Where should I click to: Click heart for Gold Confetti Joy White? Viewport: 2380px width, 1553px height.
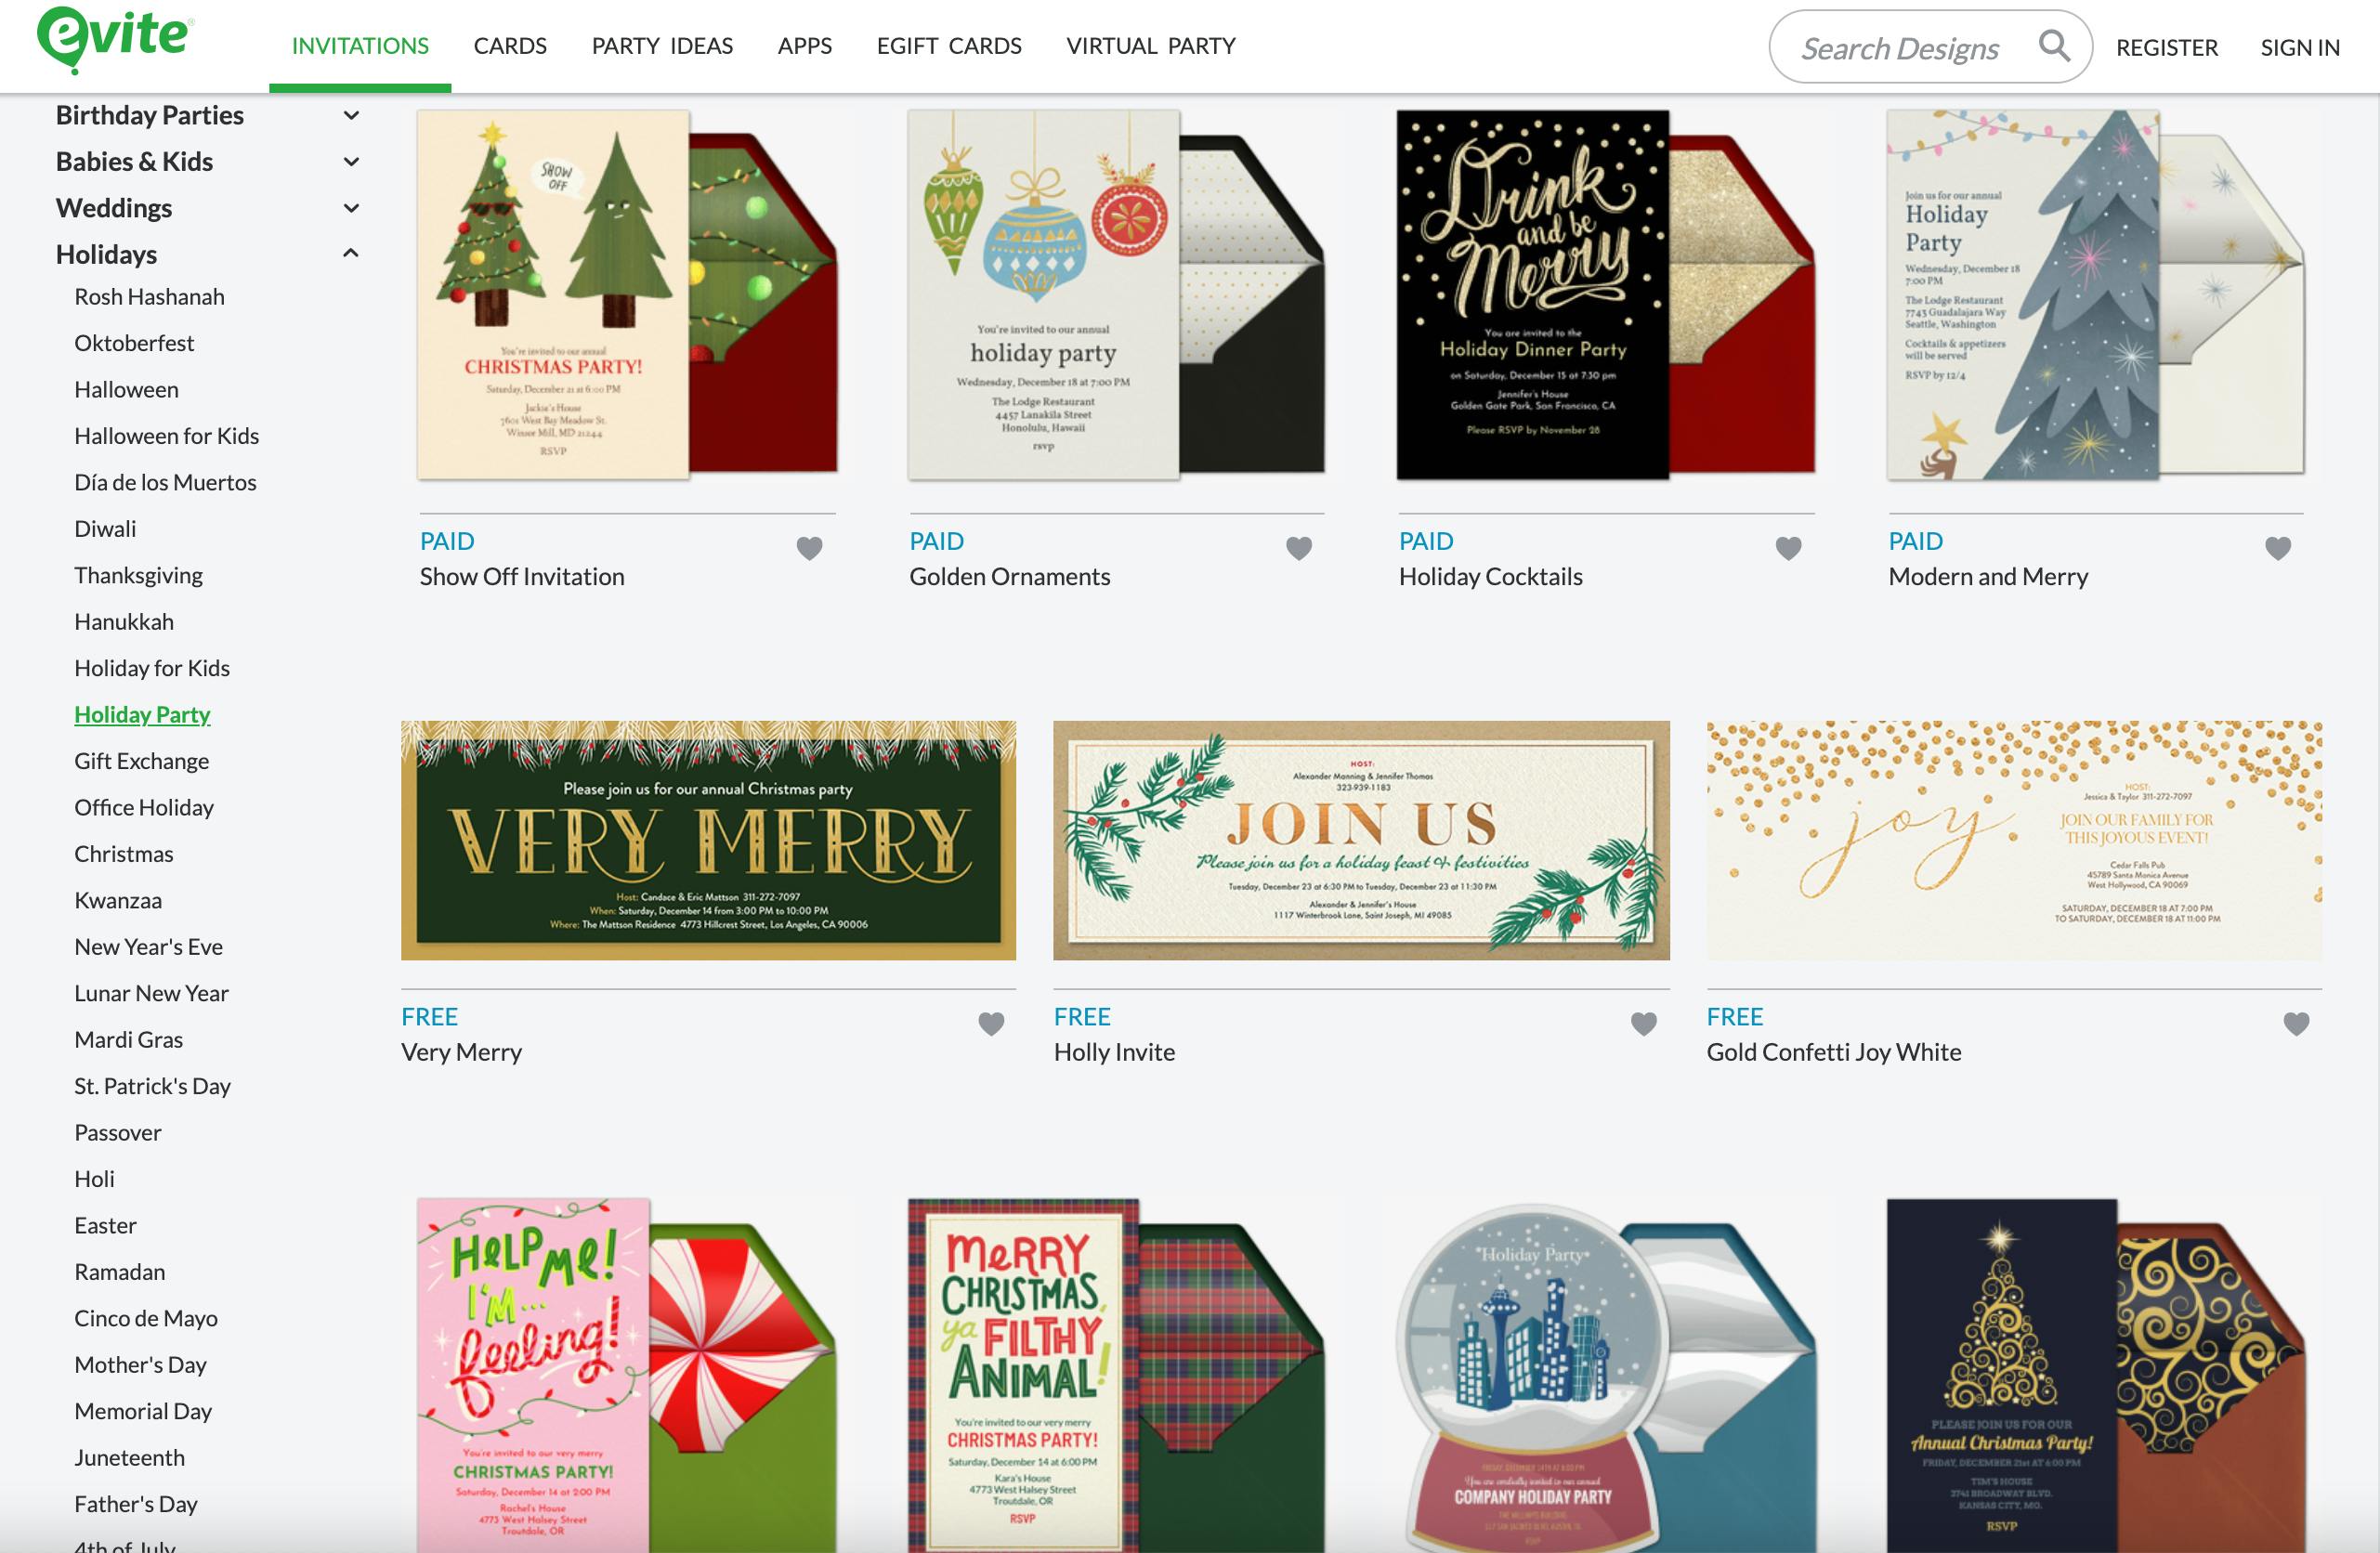coord(2296,1023)
